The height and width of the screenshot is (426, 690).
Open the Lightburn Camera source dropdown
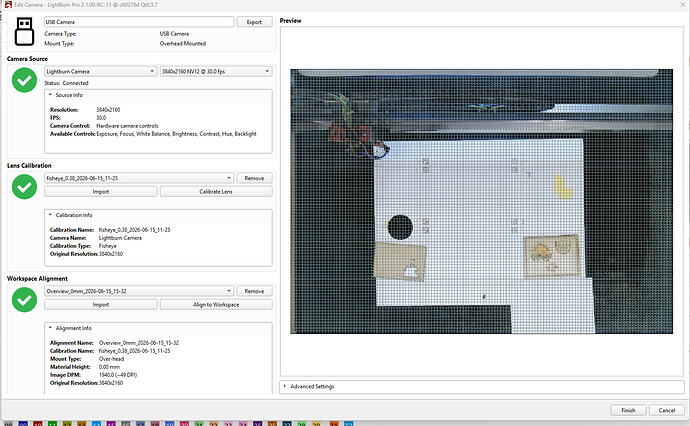100,71
